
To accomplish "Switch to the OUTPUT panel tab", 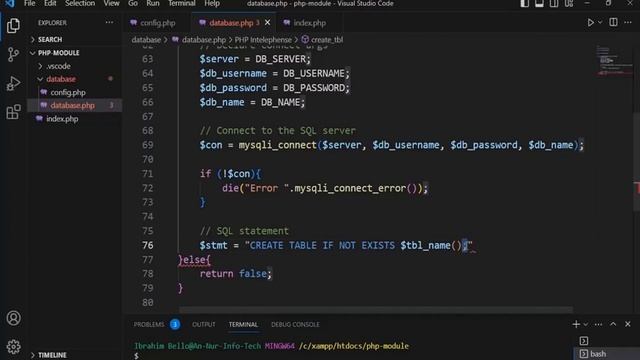I will (x=204, y=324).
